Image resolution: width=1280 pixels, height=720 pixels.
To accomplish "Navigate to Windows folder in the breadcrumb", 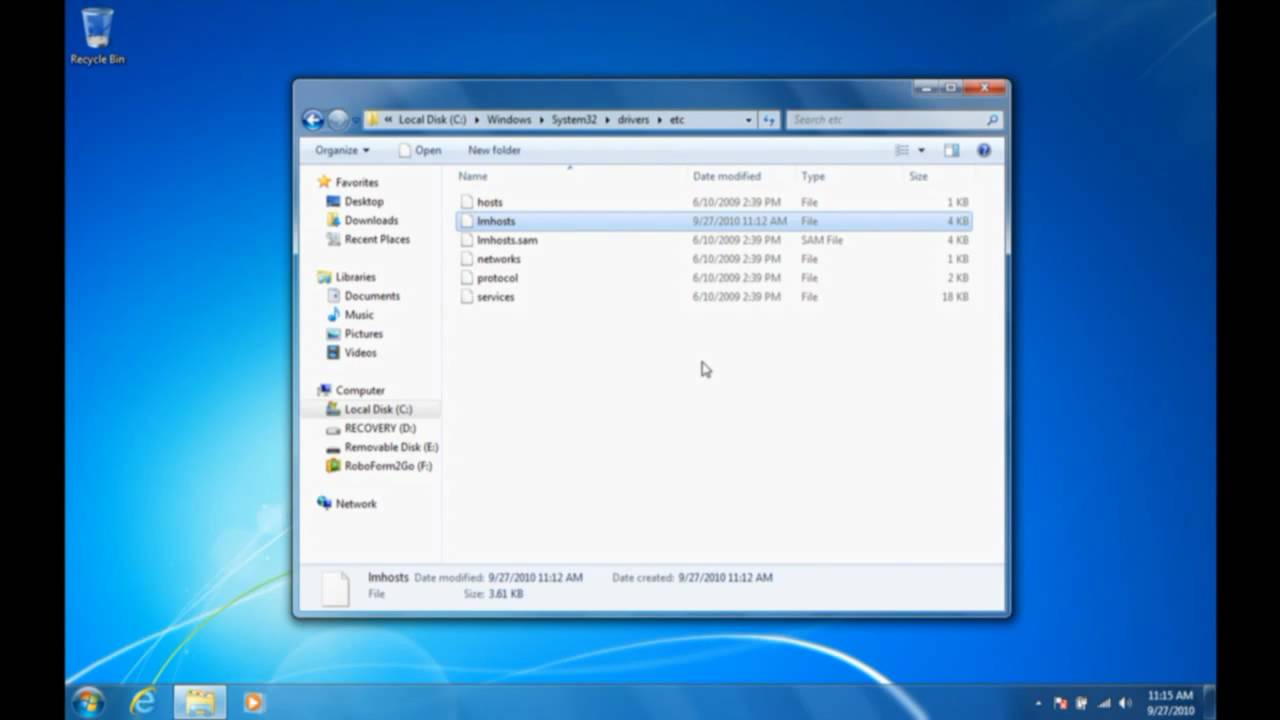I will click(509, 120).
